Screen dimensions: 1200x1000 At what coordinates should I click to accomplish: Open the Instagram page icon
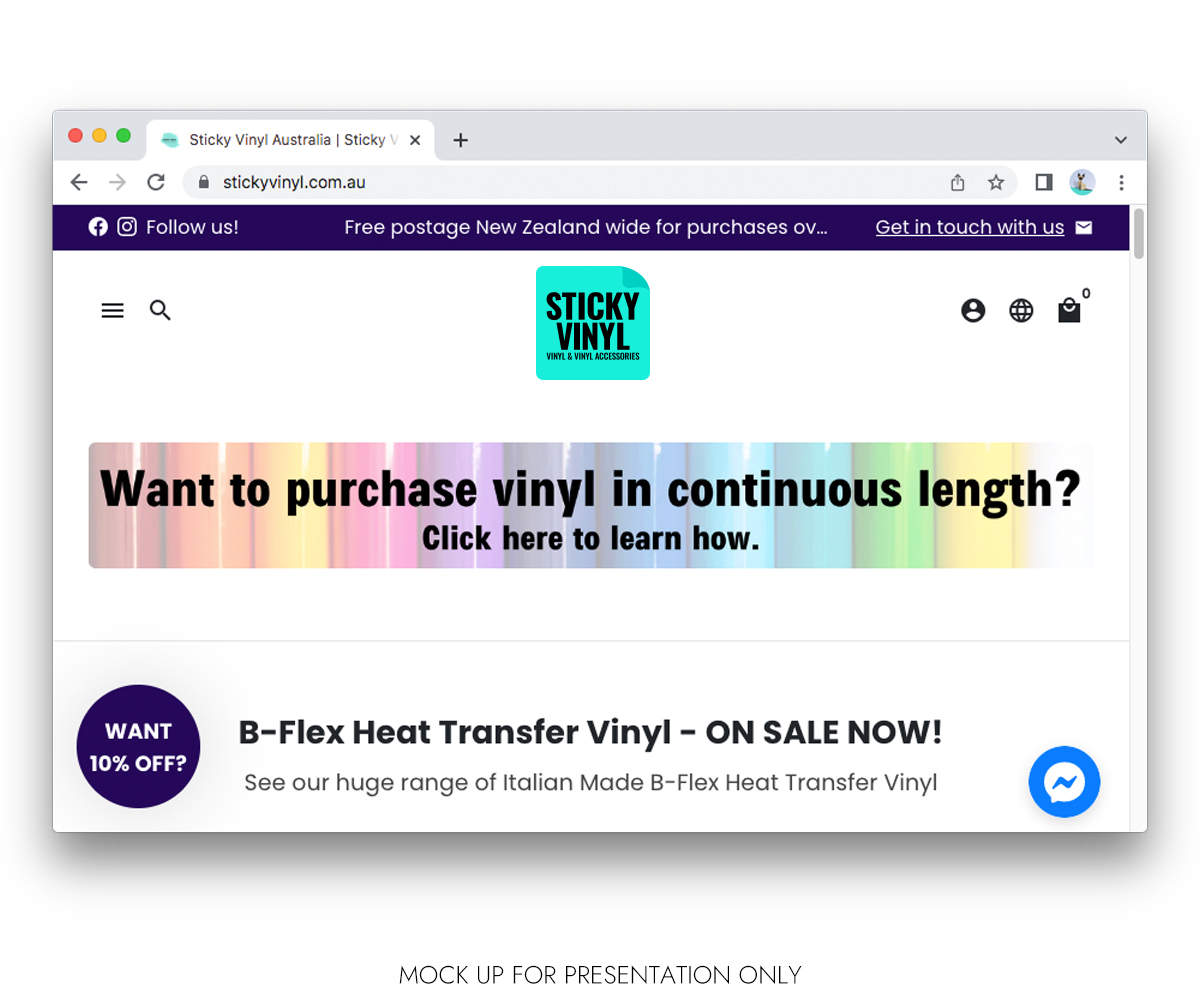click(127, 227)
